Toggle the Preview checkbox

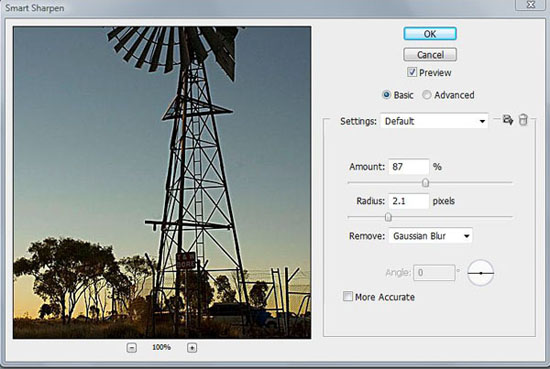pyautogui.click(x=412, y=72)
